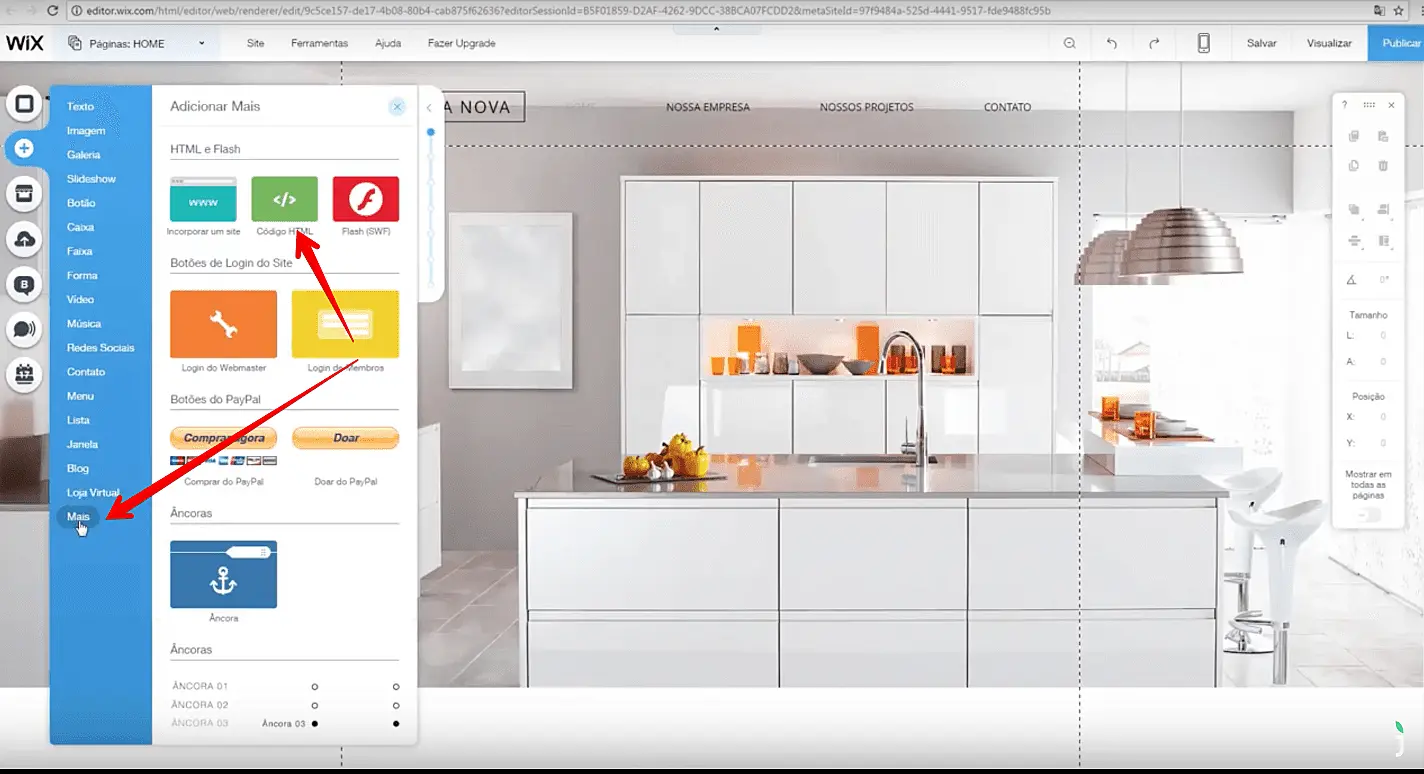This screenshot has width=1424, height=774.
Task: Switch to the mobile view icon
Action: 1203,43
